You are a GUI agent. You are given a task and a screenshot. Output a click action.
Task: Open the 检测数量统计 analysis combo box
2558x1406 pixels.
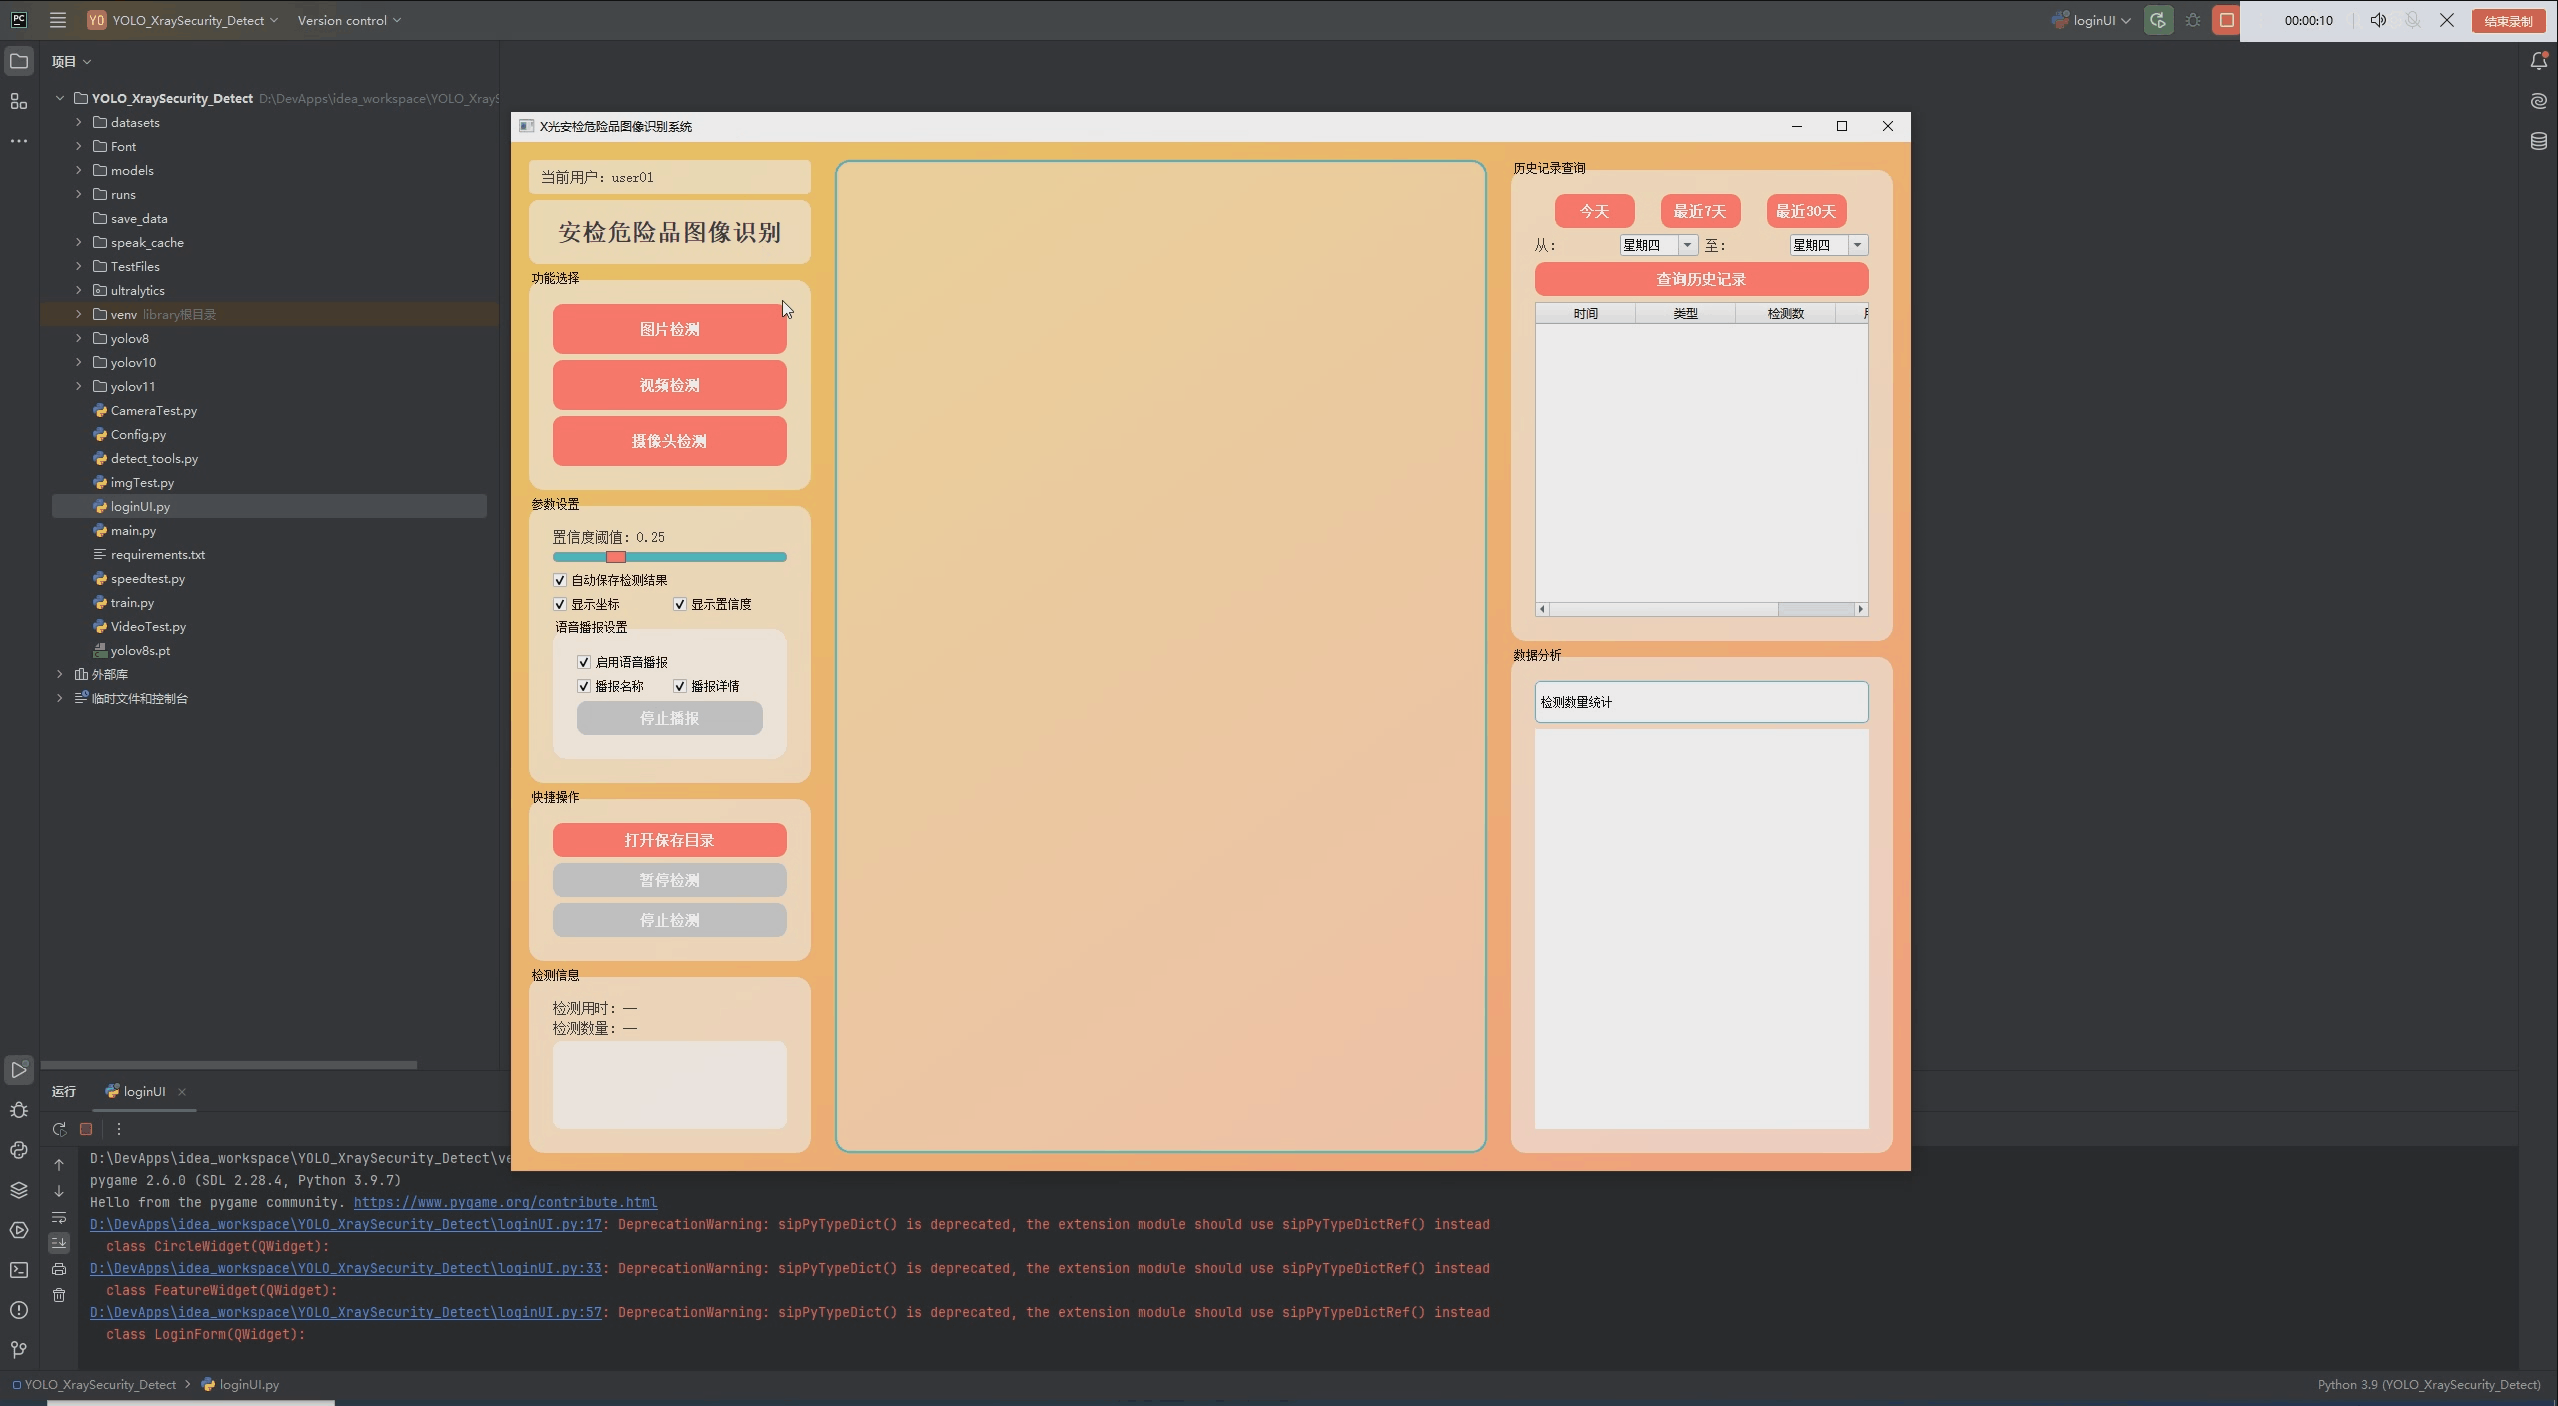coord(1700,702)
